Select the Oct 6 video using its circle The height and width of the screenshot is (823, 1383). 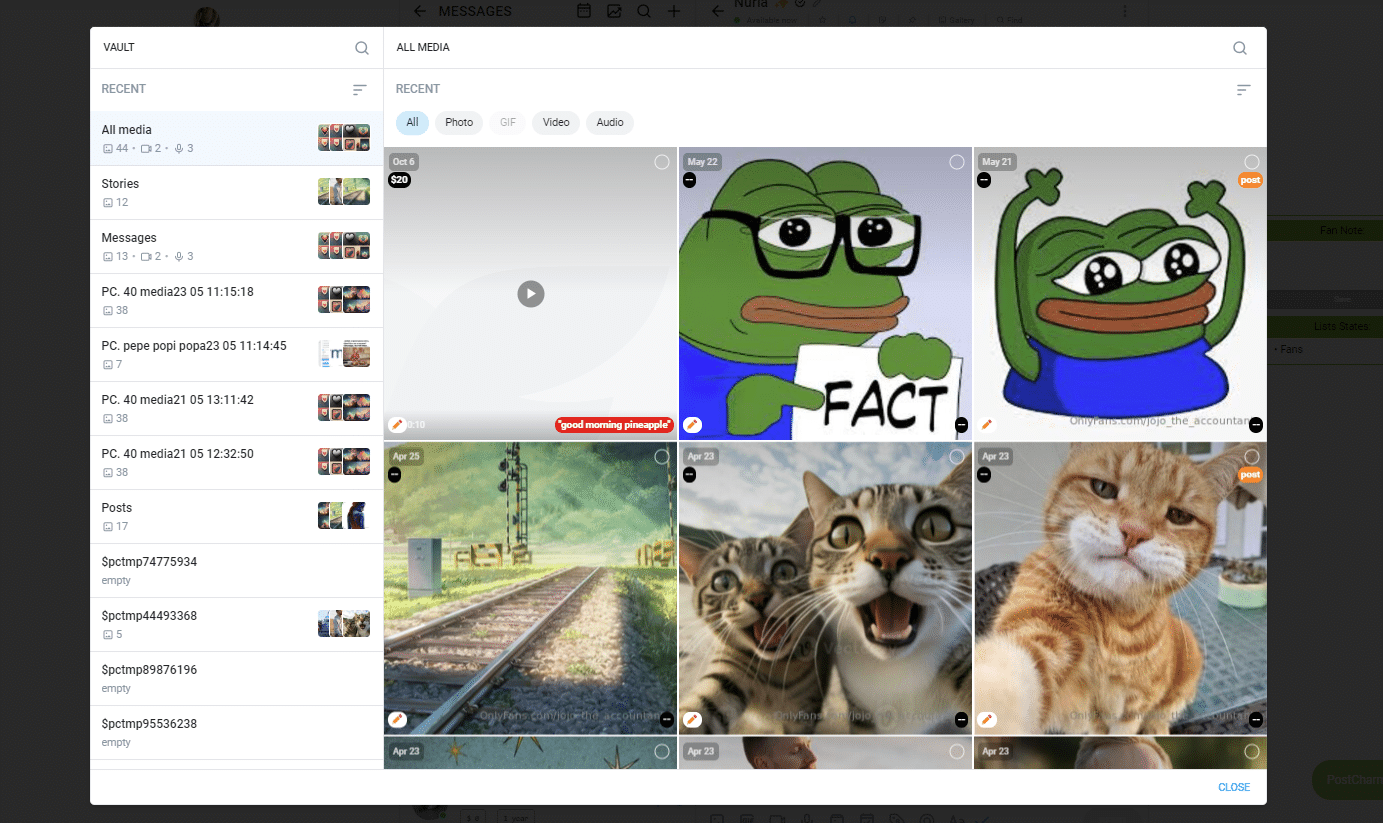[662, 162]
